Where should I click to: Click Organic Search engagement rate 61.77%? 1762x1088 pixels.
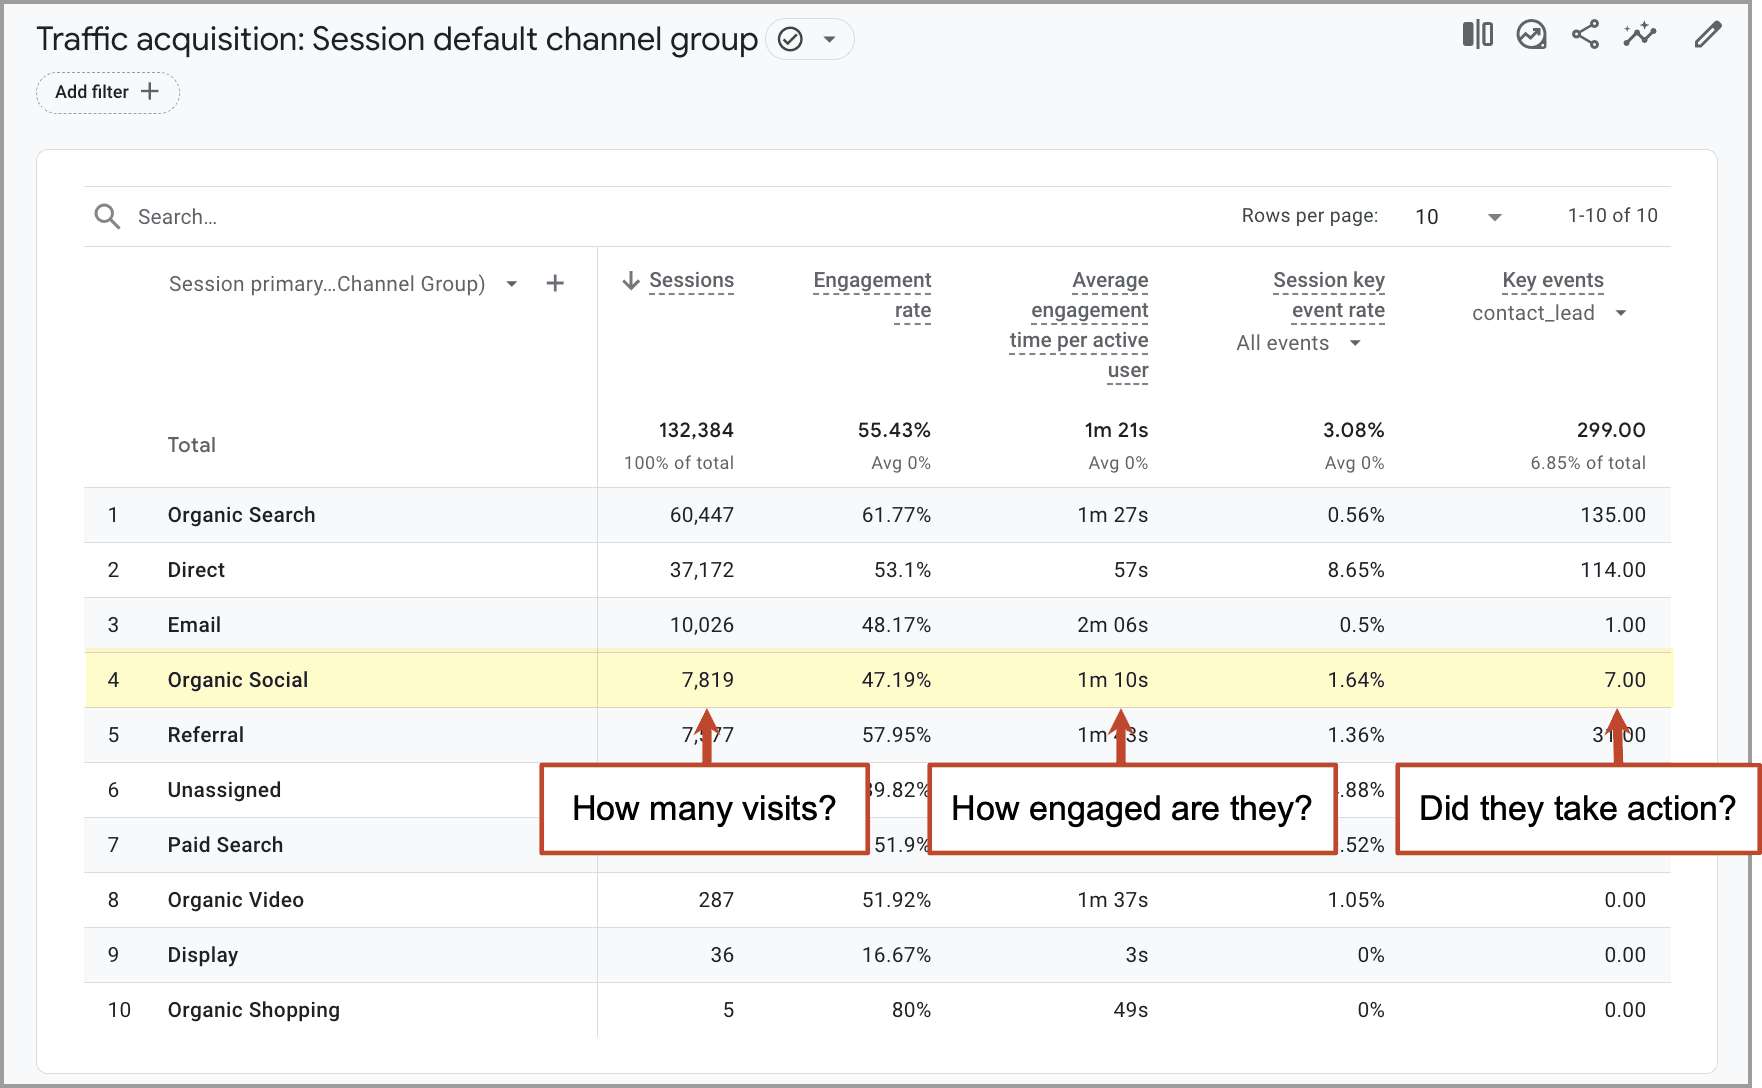pos(896,515)
